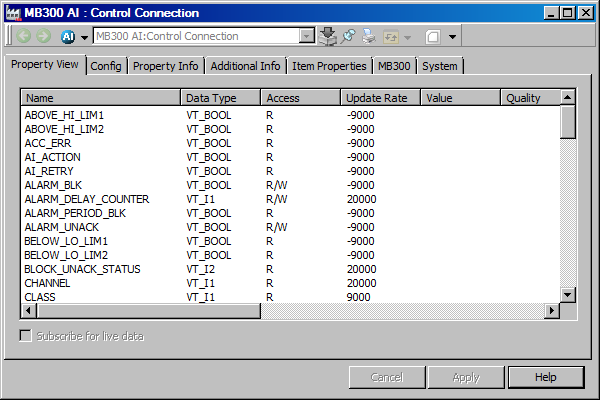Click the pushpin toolbar icon
The width and height of the screenshot is (600, 400).
point(348,36)
